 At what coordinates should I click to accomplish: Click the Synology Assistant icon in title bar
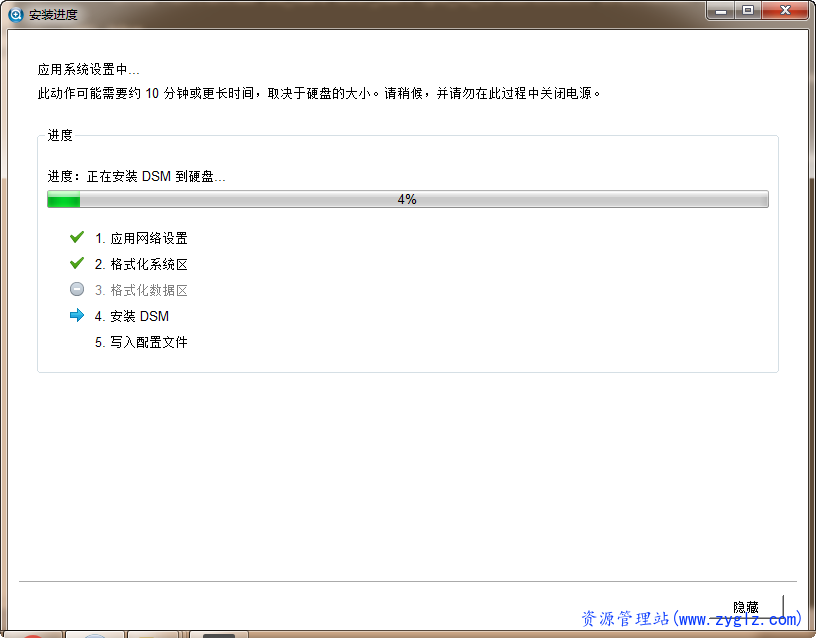click(x=16, y=15)
